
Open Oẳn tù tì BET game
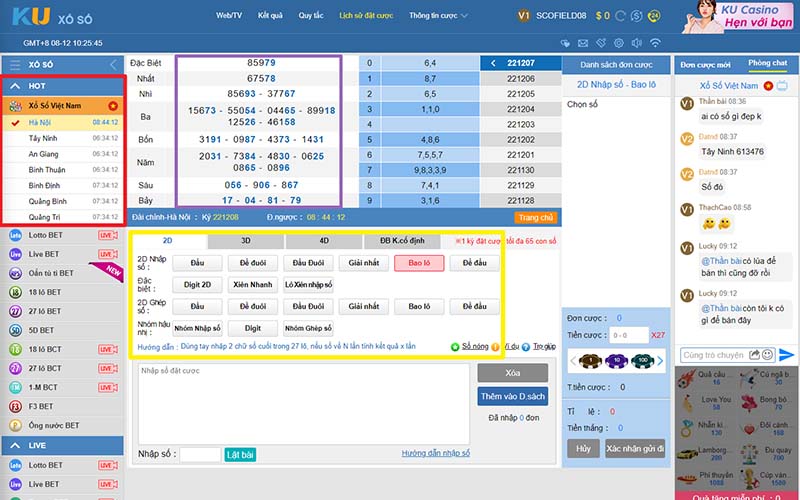pos(62,273)
